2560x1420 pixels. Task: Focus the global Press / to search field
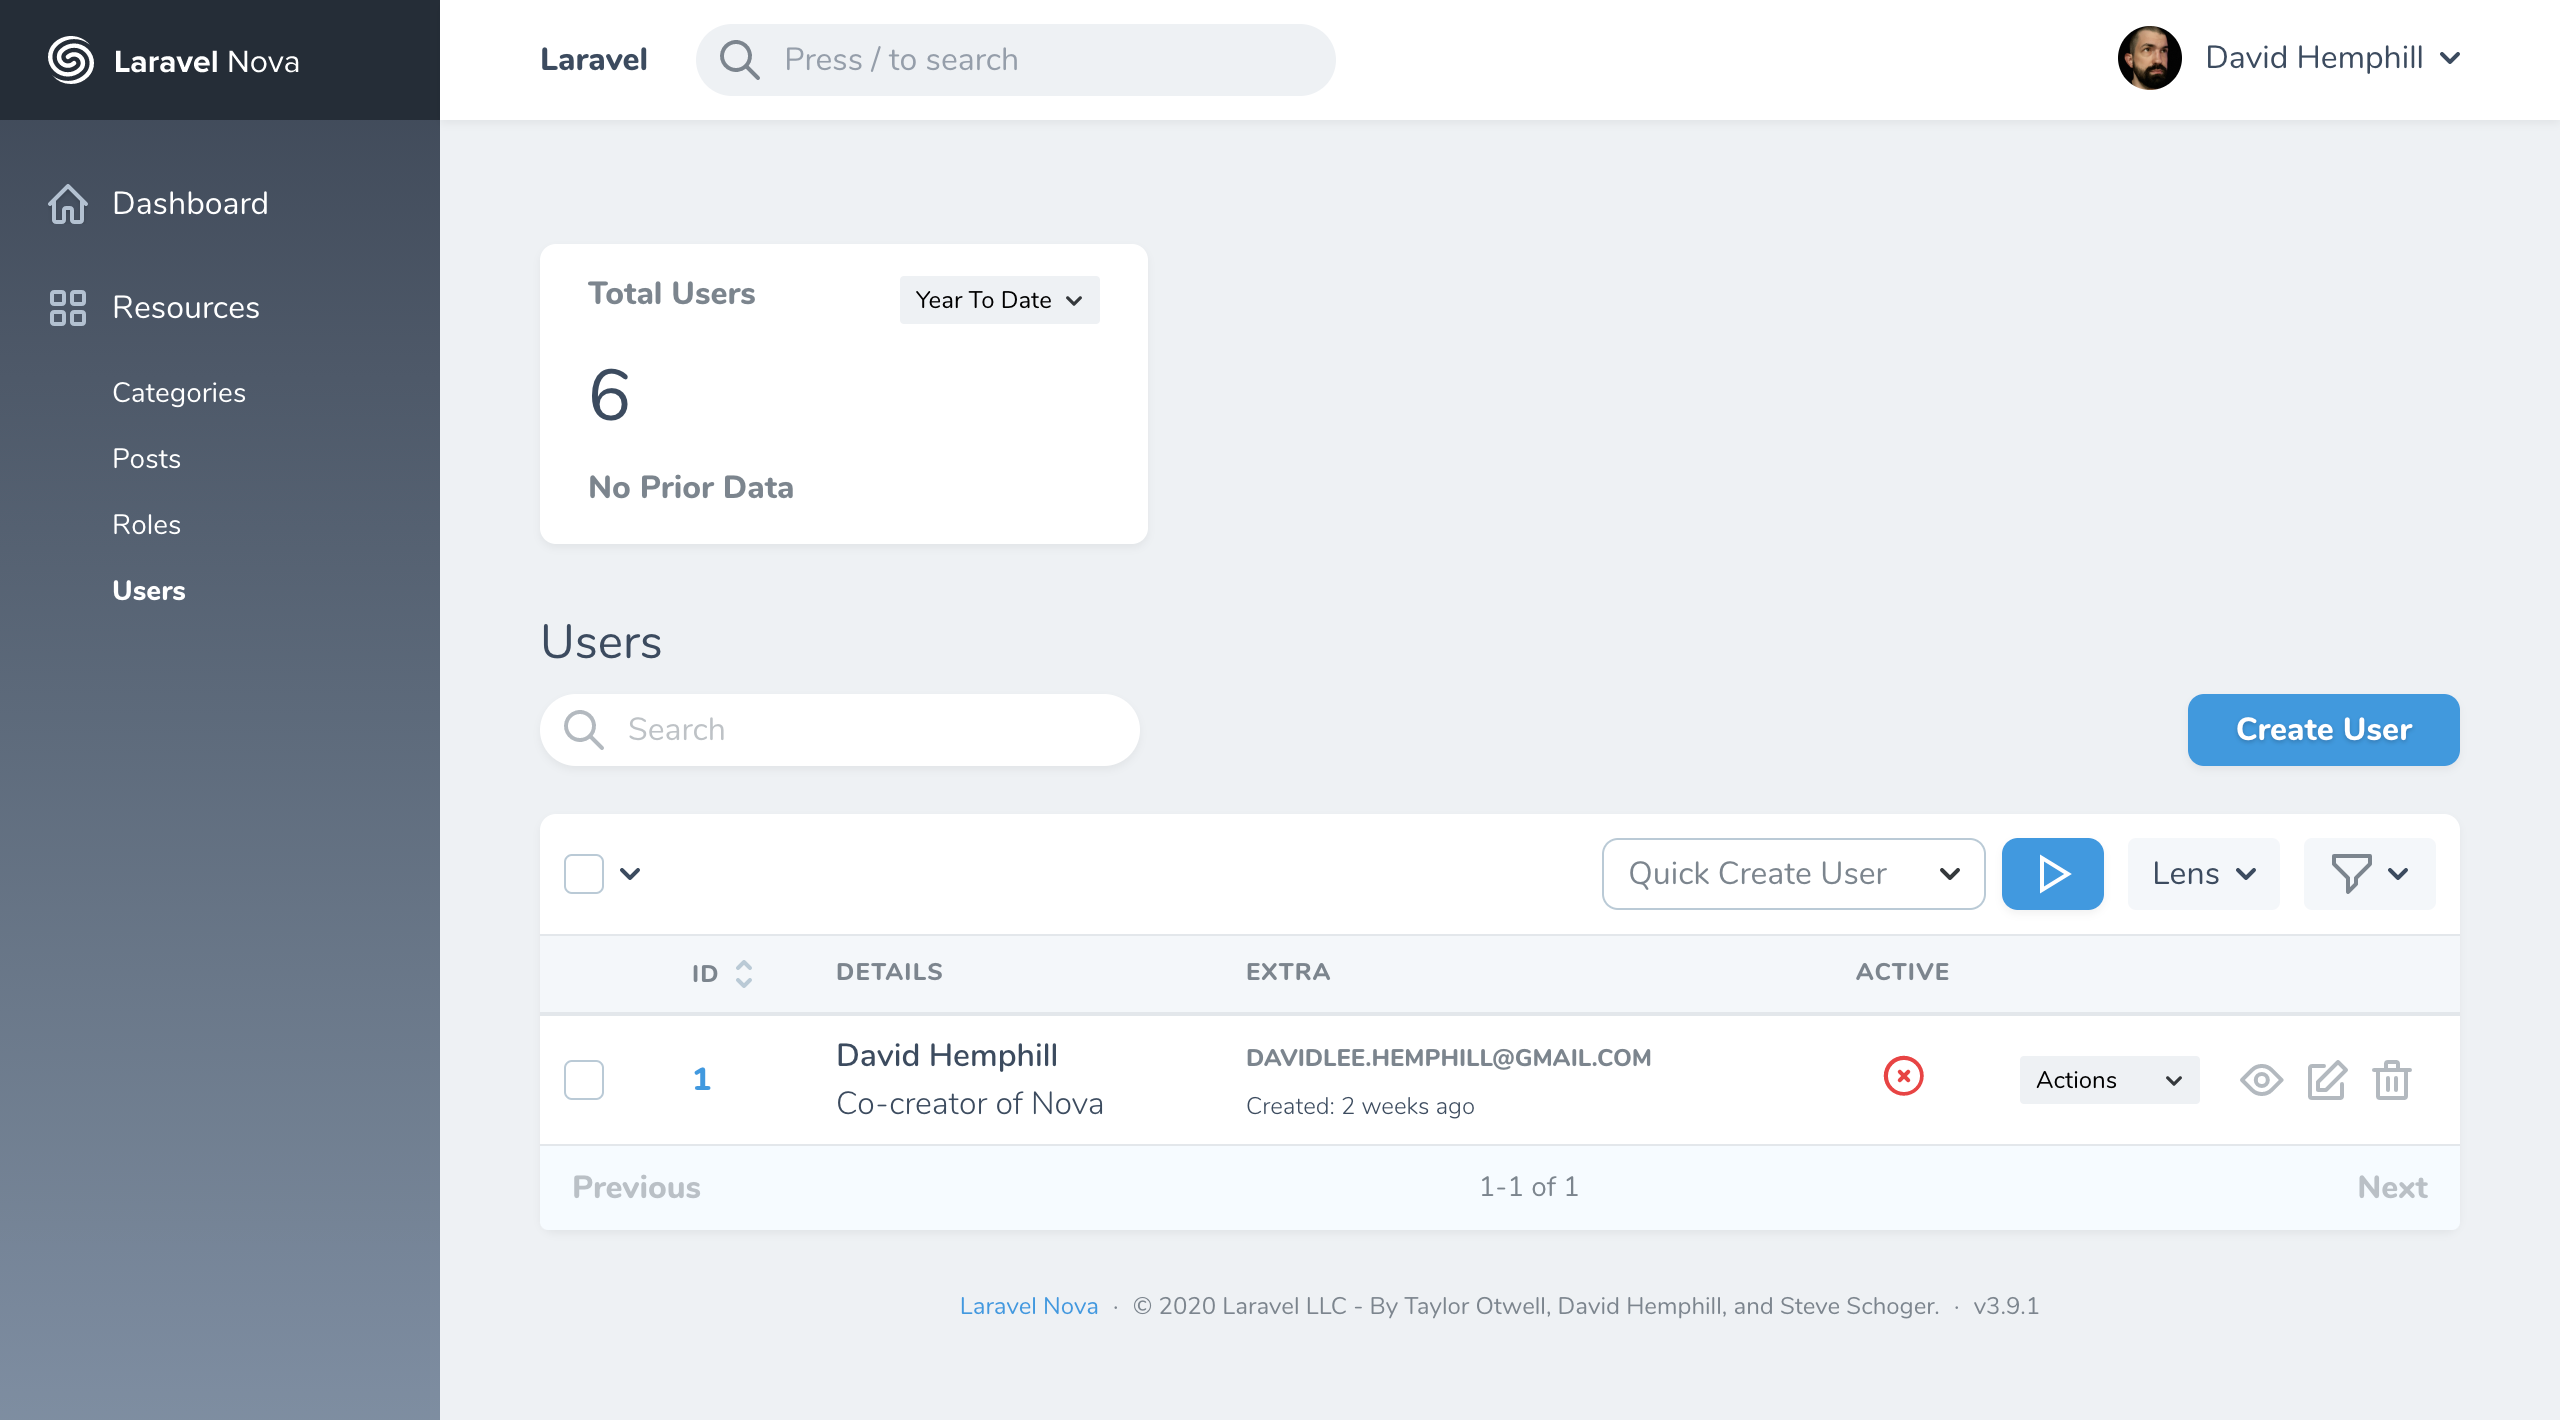point(1016,60)
